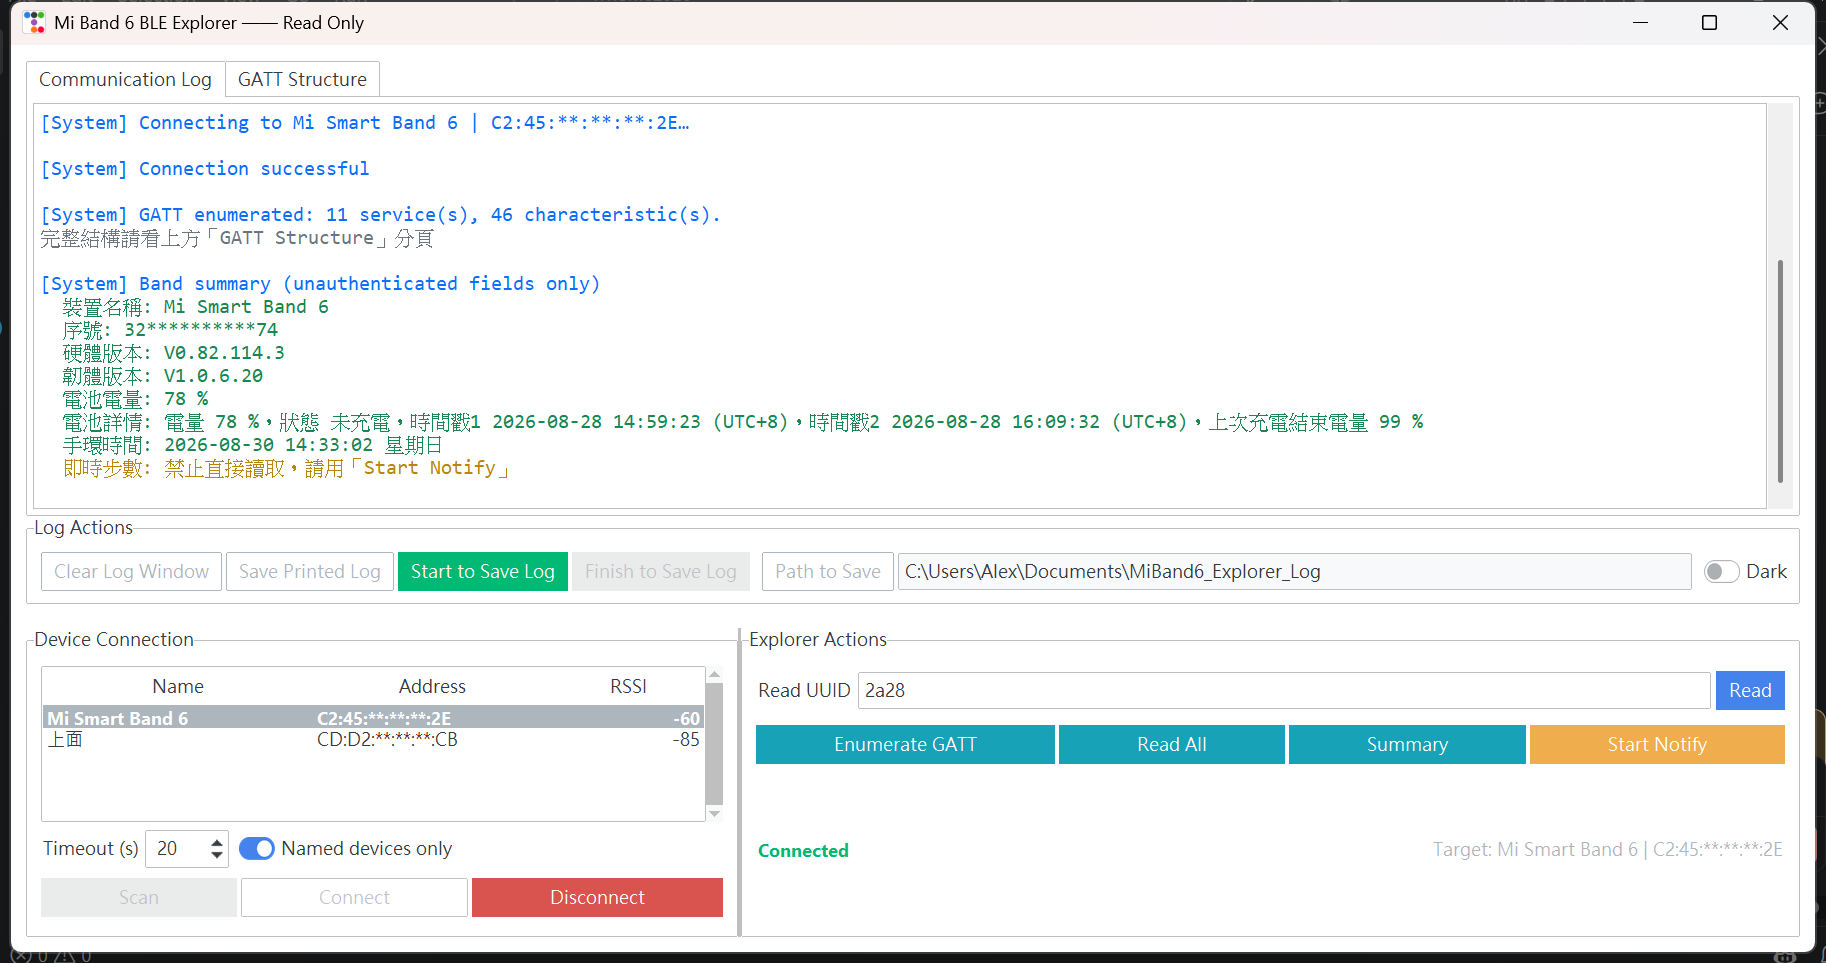Click the Read UUID input field
This screenshot has width=1826, height=963.
click(x=1284, y=690)
